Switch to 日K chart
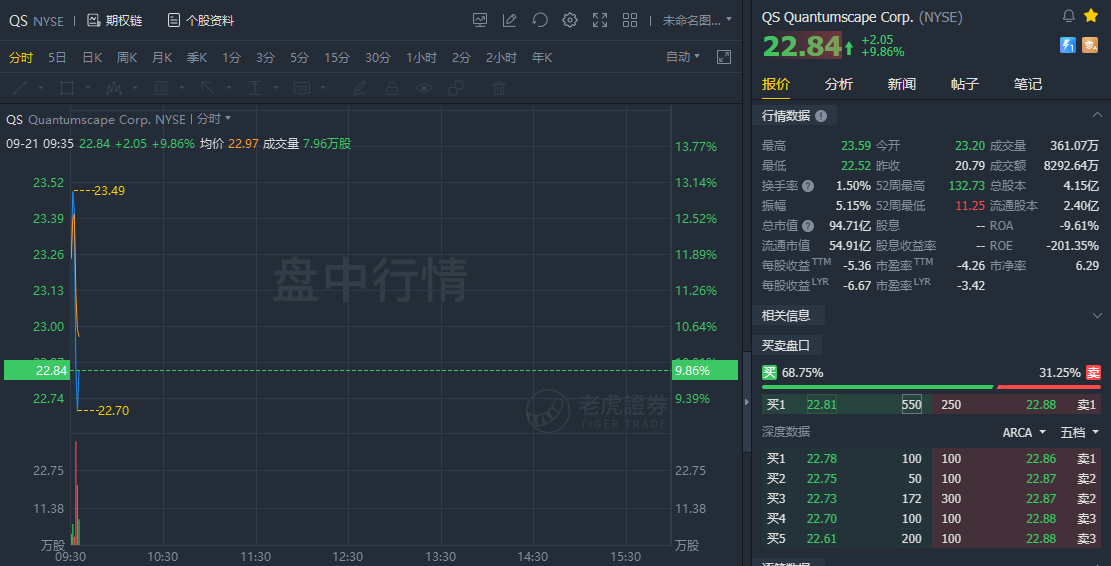Viewport: 1111px width, 566px height. [x=92, y=58]
